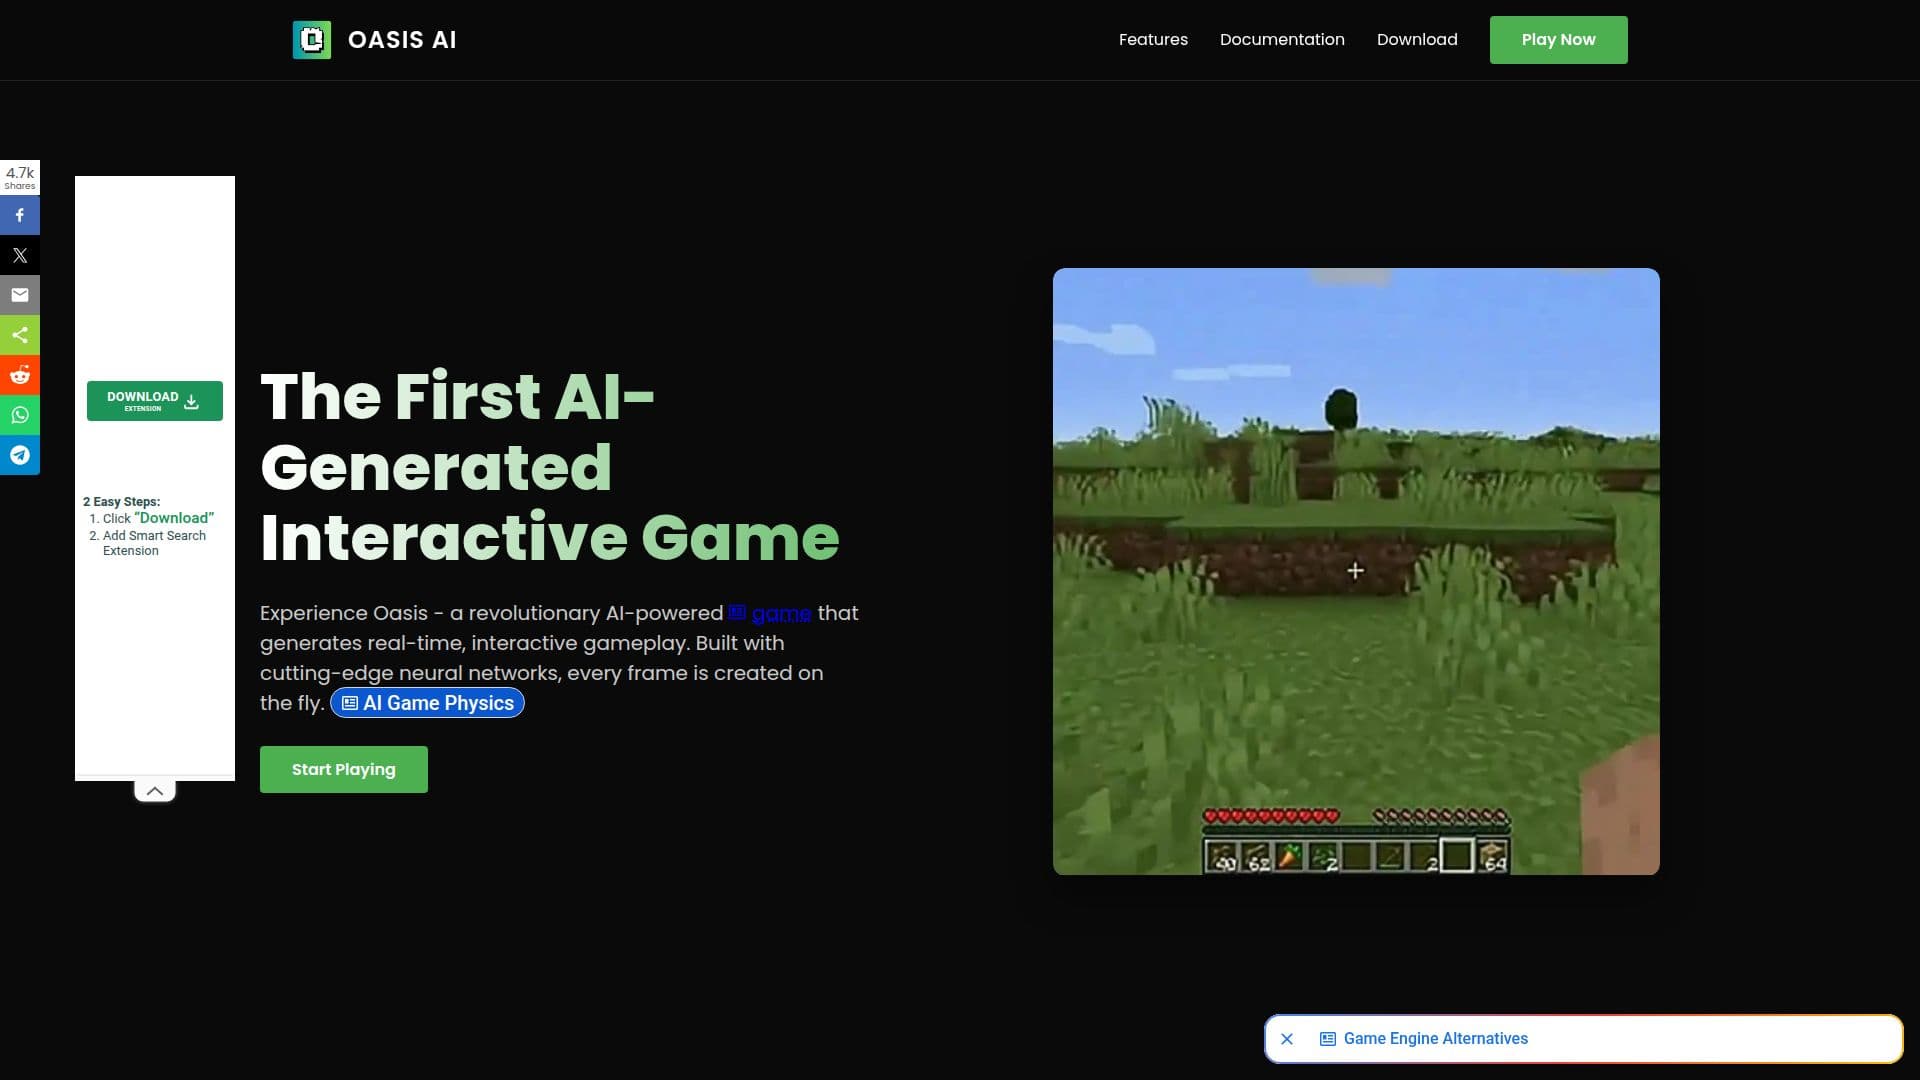Collapse the ad panel with chevron
The width and height of the screenshot is (1920, 1080).
coord(155,791)
